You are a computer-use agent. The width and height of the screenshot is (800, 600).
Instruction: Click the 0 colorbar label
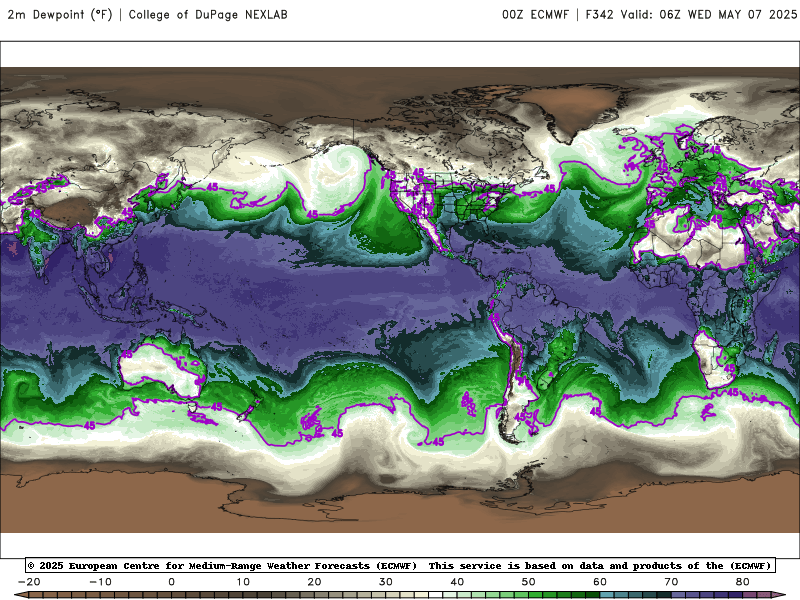pos(171,582)
